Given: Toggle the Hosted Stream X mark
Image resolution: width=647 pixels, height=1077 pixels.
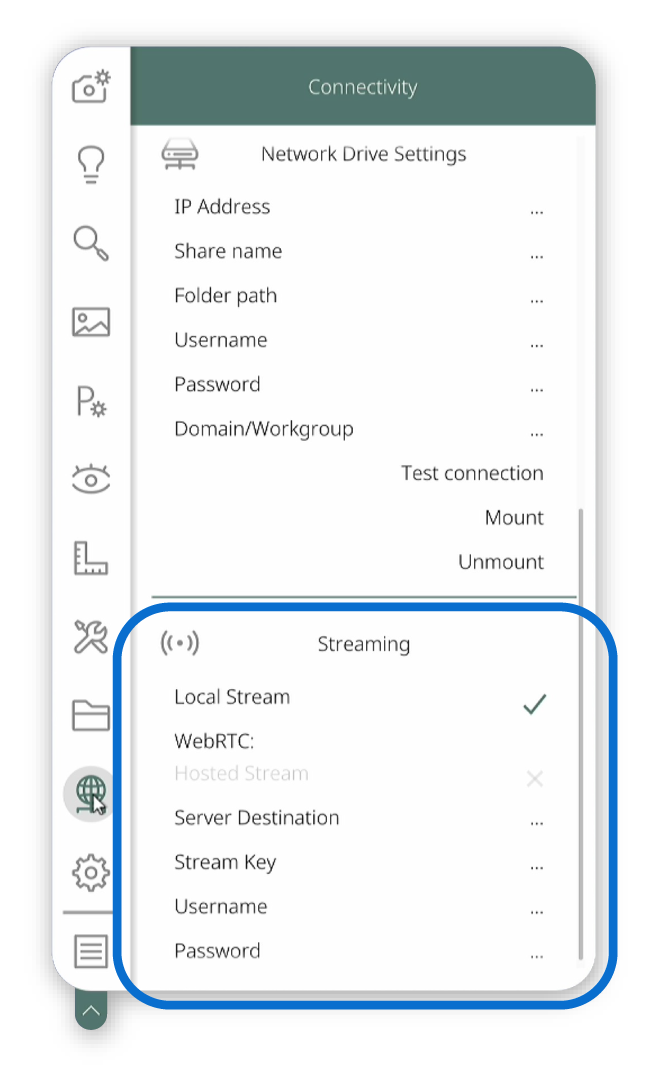Looking at the screenshot, I should [x=534, y=779].
